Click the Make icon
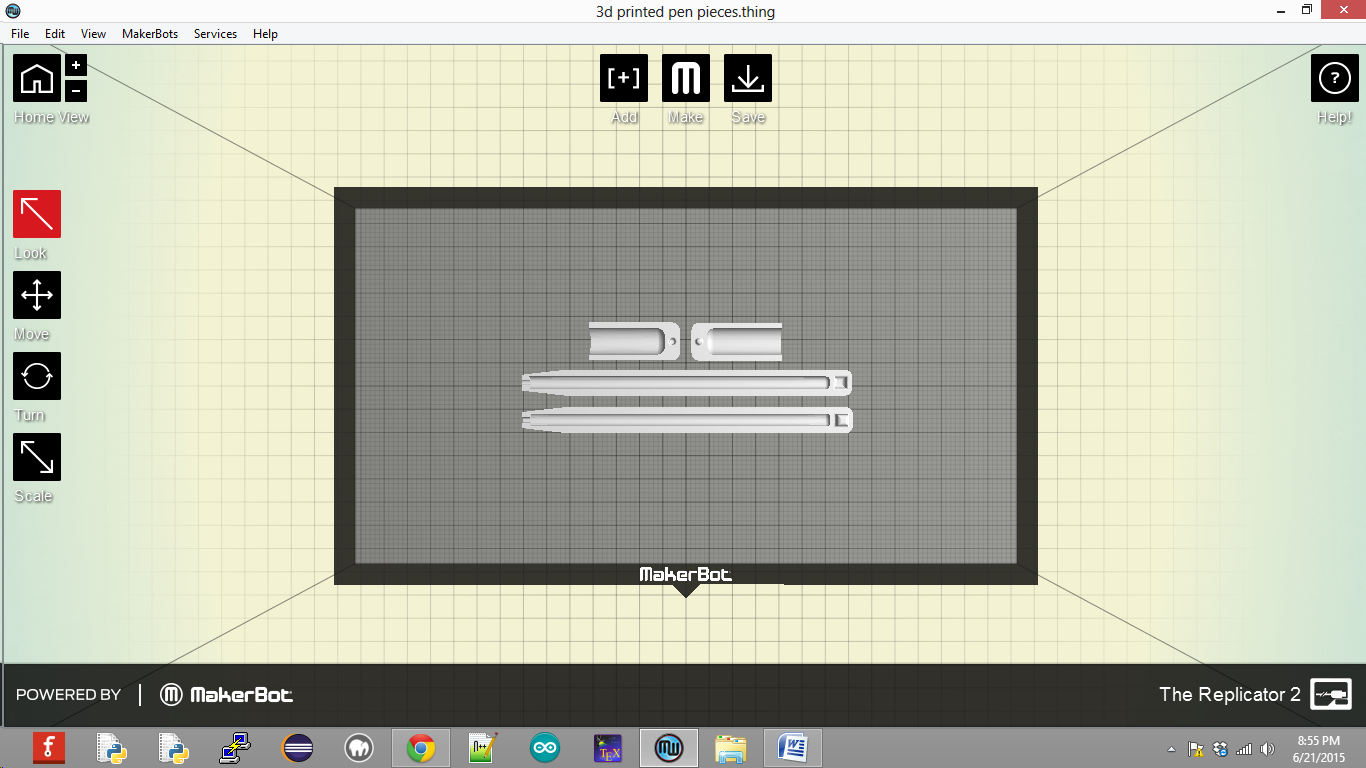Image resolution: width=1366 pixels, height=768 pixels. (686, 78)
